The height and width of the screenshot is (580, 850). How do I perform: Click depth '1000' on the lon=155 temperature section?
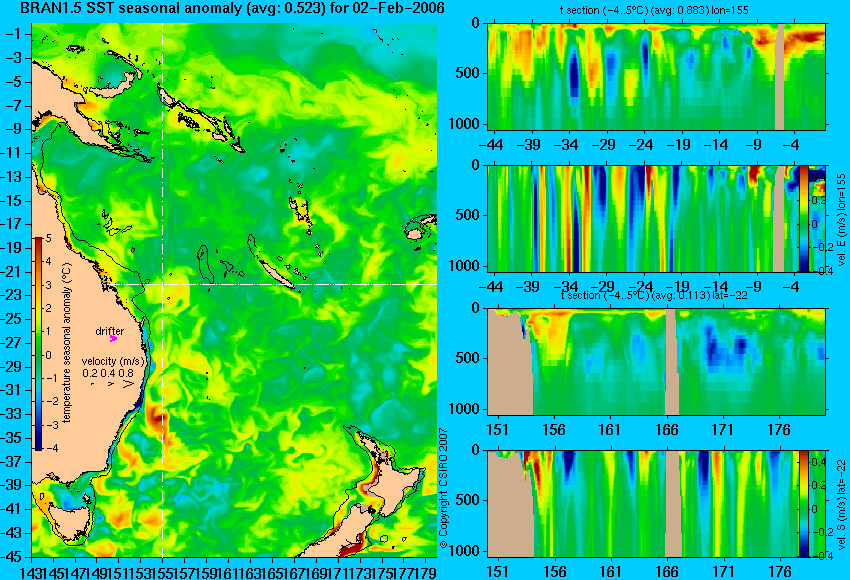point(465,125)
